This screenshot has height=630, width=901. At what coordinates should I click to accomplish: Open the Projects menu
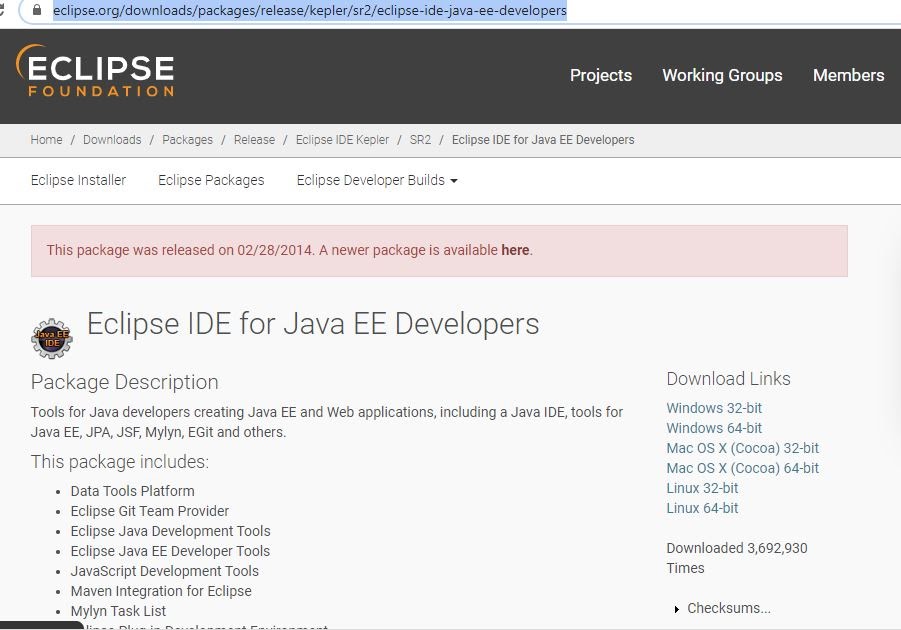[x=600, y=75]
